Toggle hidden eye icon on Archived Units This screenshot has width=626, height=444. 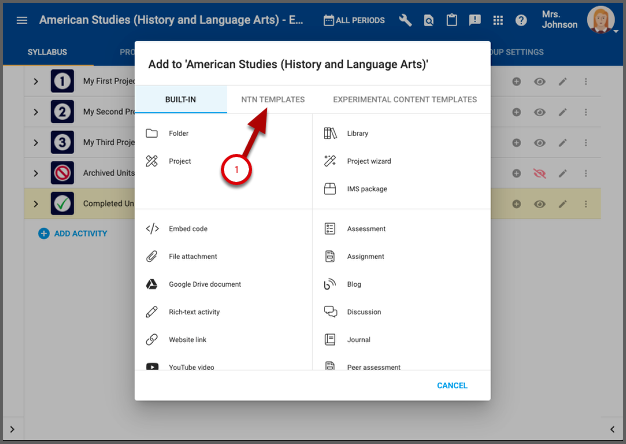[x=538, y=173]
